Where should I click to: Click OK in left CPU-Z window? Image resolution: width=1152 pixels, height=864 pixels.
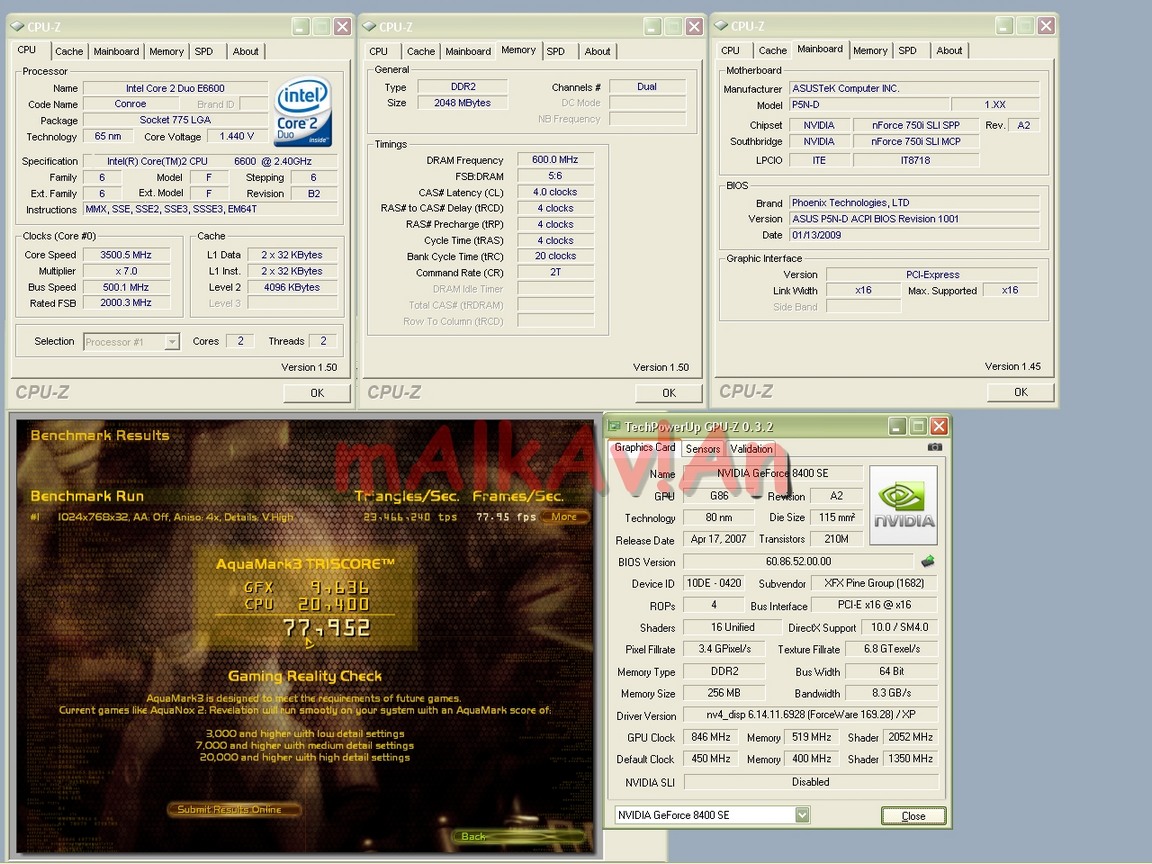[x=317, y=393]
